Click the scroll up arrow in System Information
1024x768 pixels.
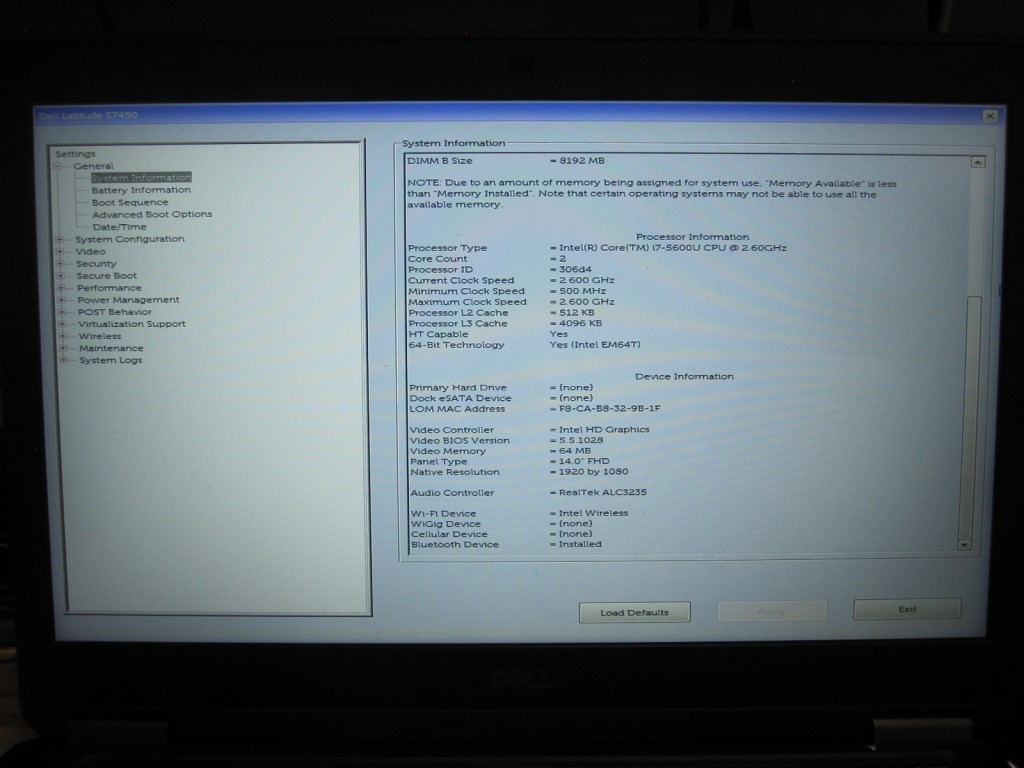978,162
